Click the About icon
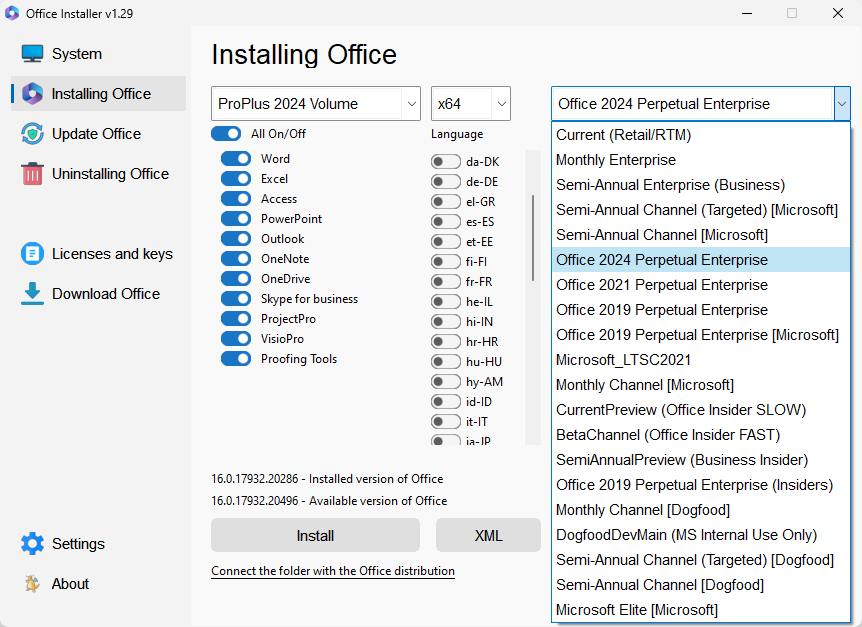Viewport: 862px width, 627px height. [32, 584]
